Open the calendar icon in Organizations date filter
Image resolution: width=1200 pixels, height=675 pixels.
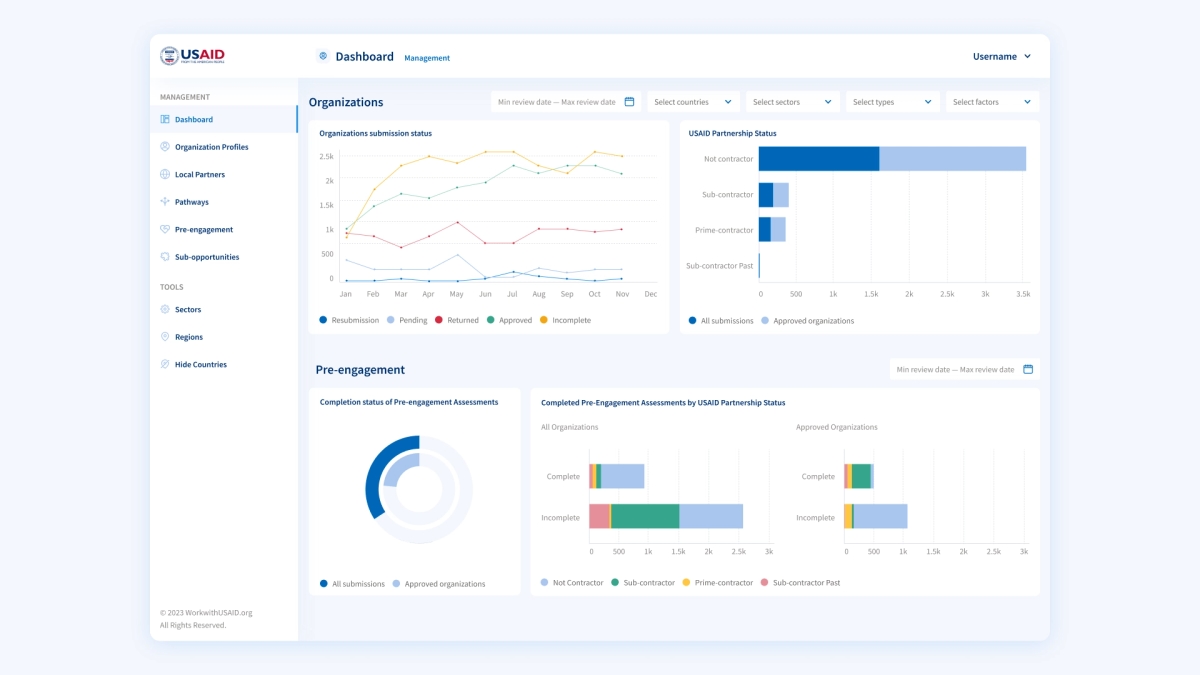[629, 102]
